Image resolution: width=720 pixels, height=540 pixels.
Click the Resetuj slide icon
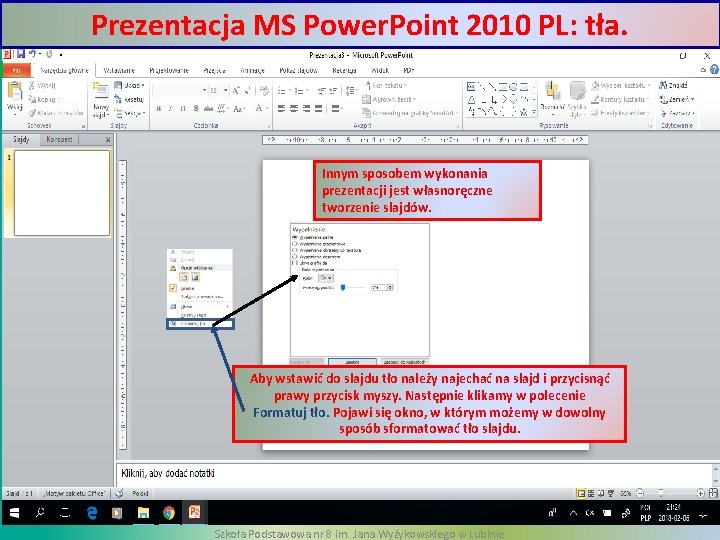point(118,99)
